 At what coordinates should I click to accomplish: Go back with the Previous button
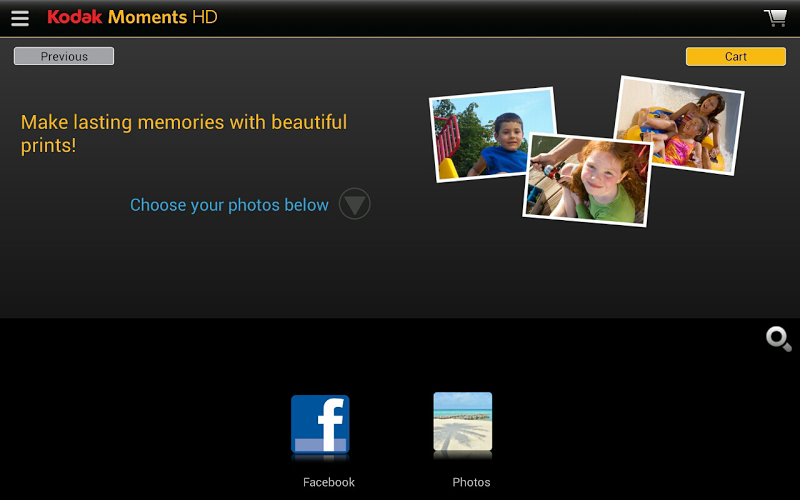(x=64, y=56)
